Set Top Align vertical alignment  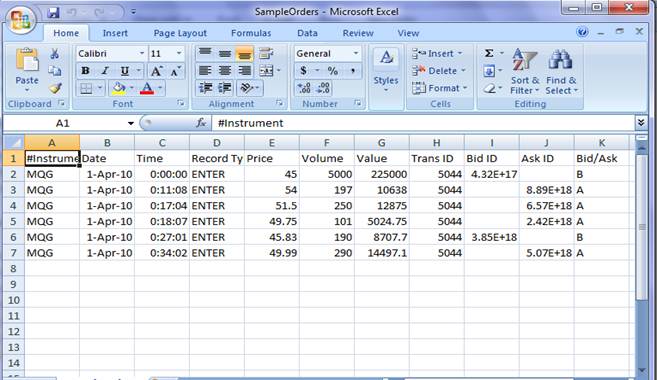(x=205, y=53)
